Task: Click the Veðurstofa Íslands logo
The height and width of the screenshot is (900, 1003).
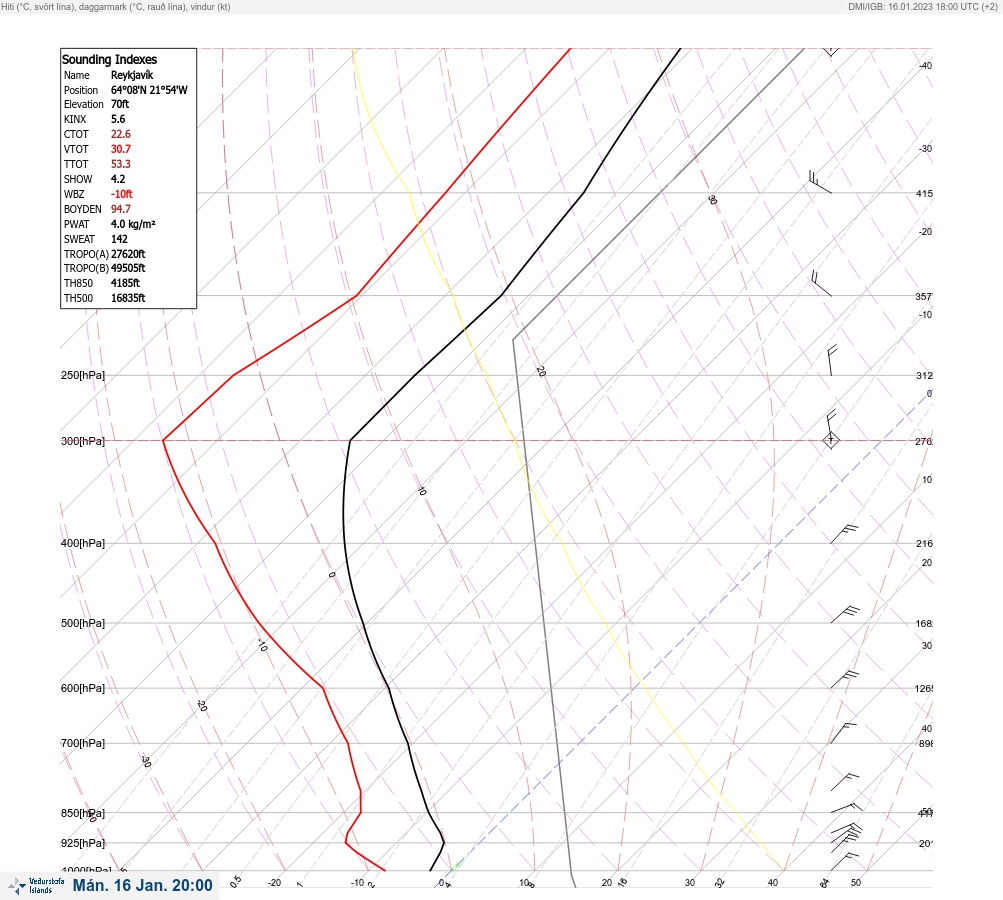Action: coord(36,885)
